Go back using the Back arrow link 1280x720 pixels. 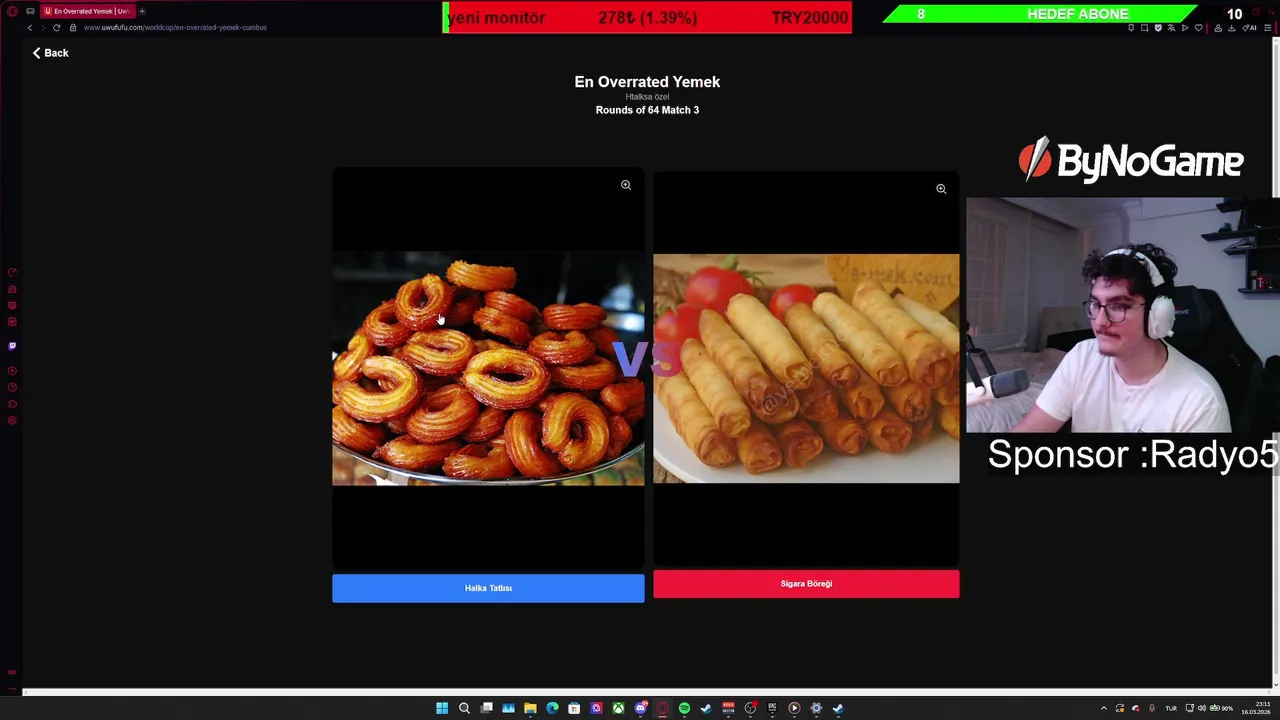(50, 53)
